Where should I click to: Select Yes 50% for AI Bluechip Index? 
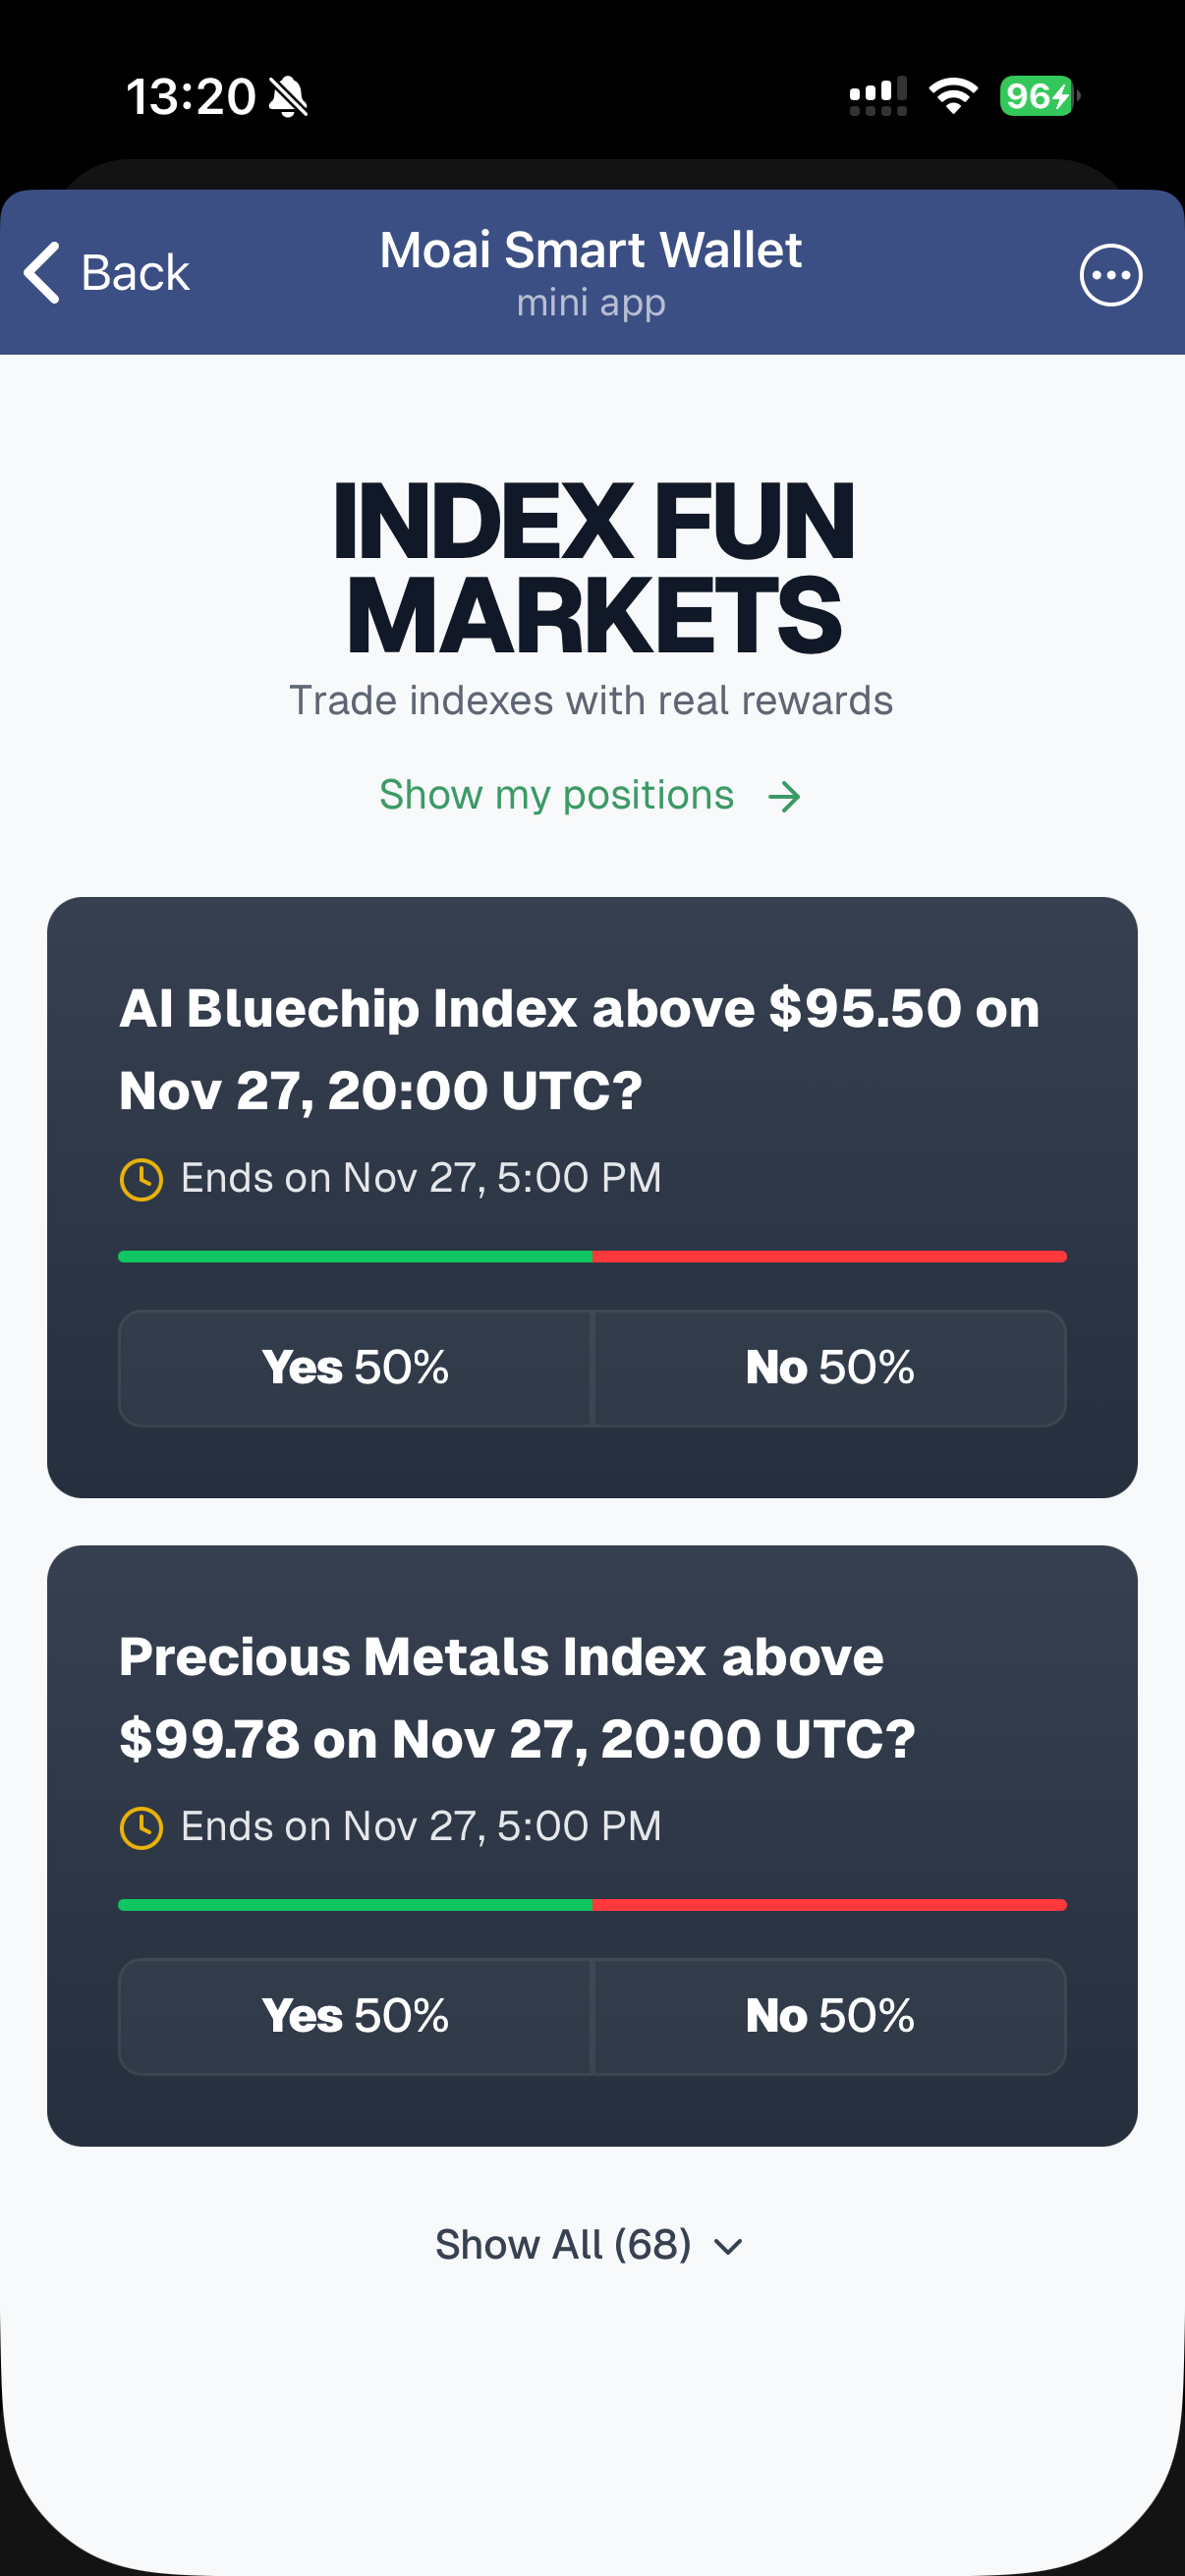[355, 1367]
